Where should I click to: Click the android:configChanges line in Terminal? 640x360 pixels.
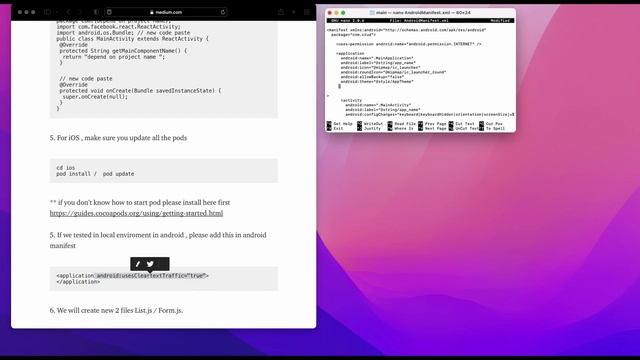coord(430,115)
